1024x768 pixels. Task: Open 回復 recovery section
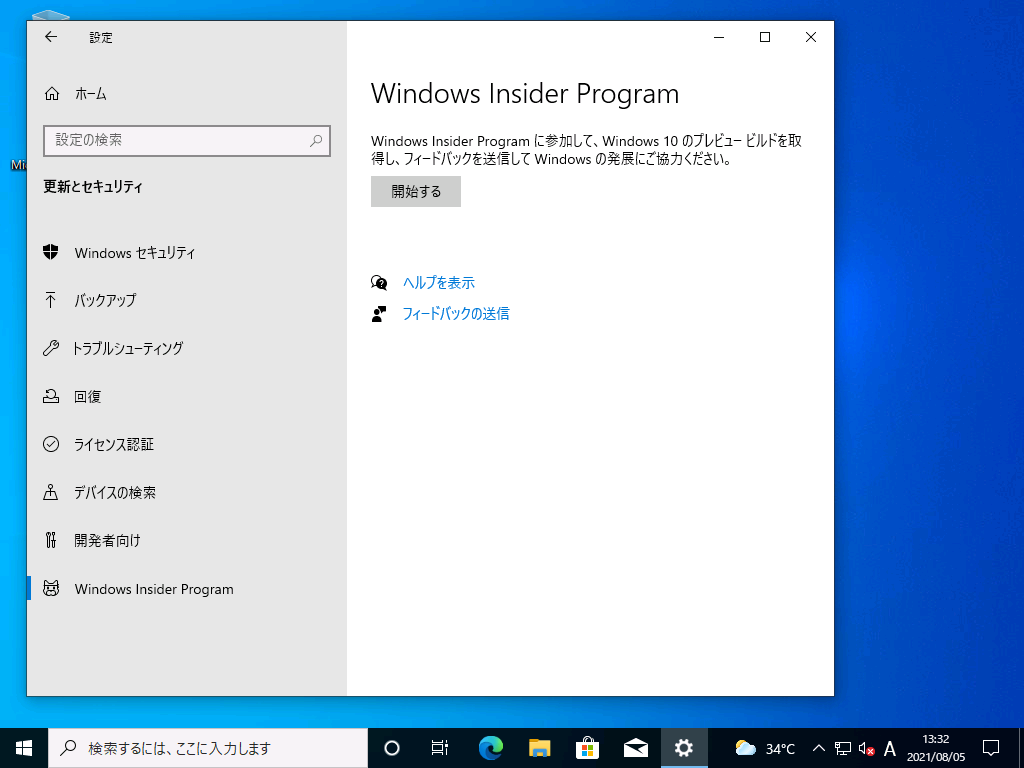(x=187, y=396)
